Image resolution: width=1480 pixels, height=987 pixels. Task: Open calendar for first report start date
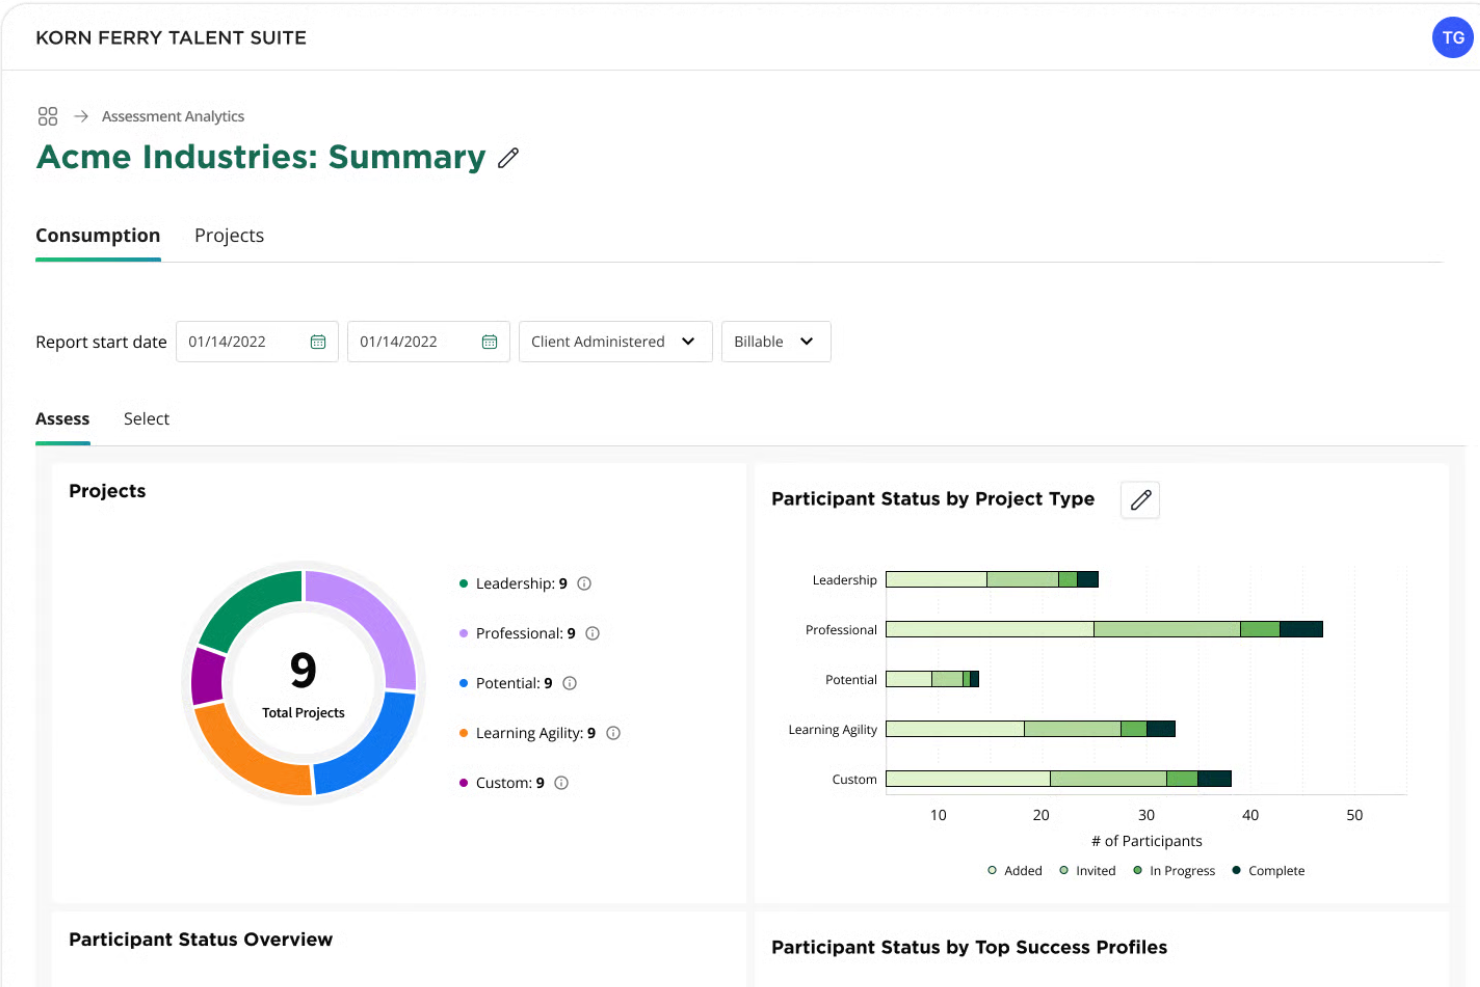(318, 342)
